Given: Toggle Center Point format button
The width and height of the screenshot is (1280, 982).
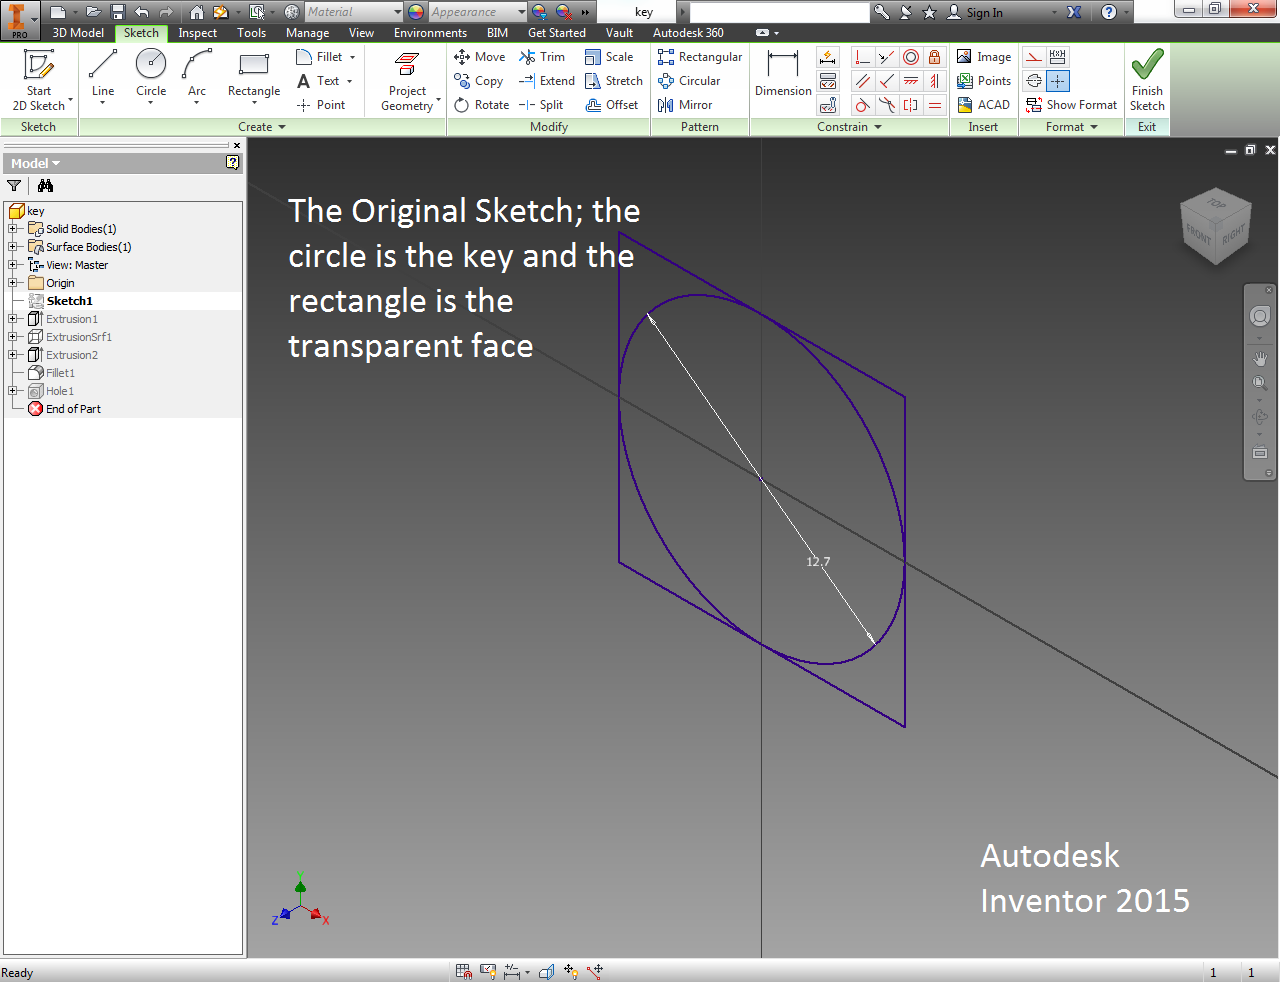Looking at the screenshot, I should [1058, 81].
